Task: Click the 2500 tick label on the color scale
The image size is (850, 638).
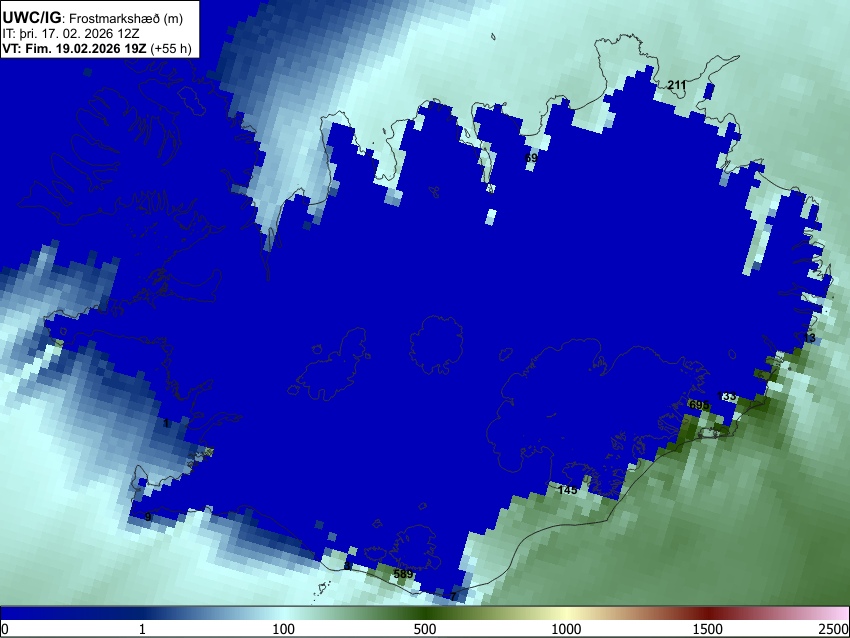Action: point(835,629)
